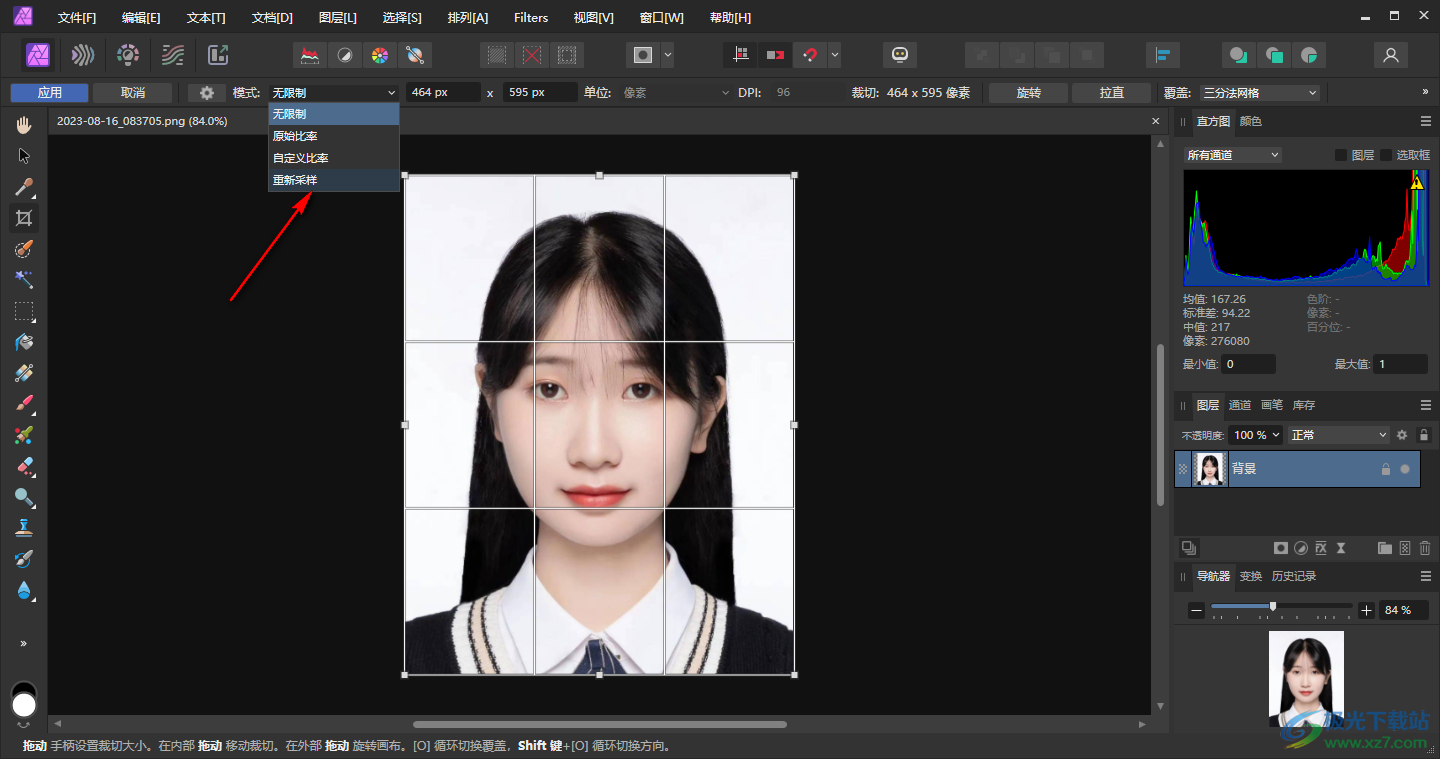1440x759 pixels.
Task: Click the Assistant robot icon
Action: click(900, 55)
